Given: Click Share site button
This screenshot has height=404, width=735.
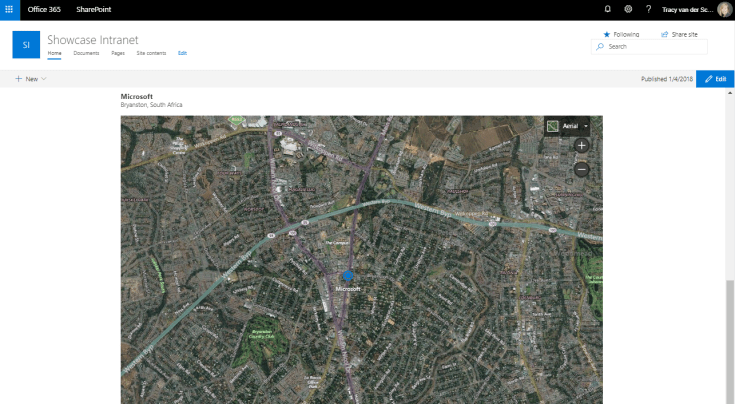Looking at the screenshot, I should click(678, 34).
